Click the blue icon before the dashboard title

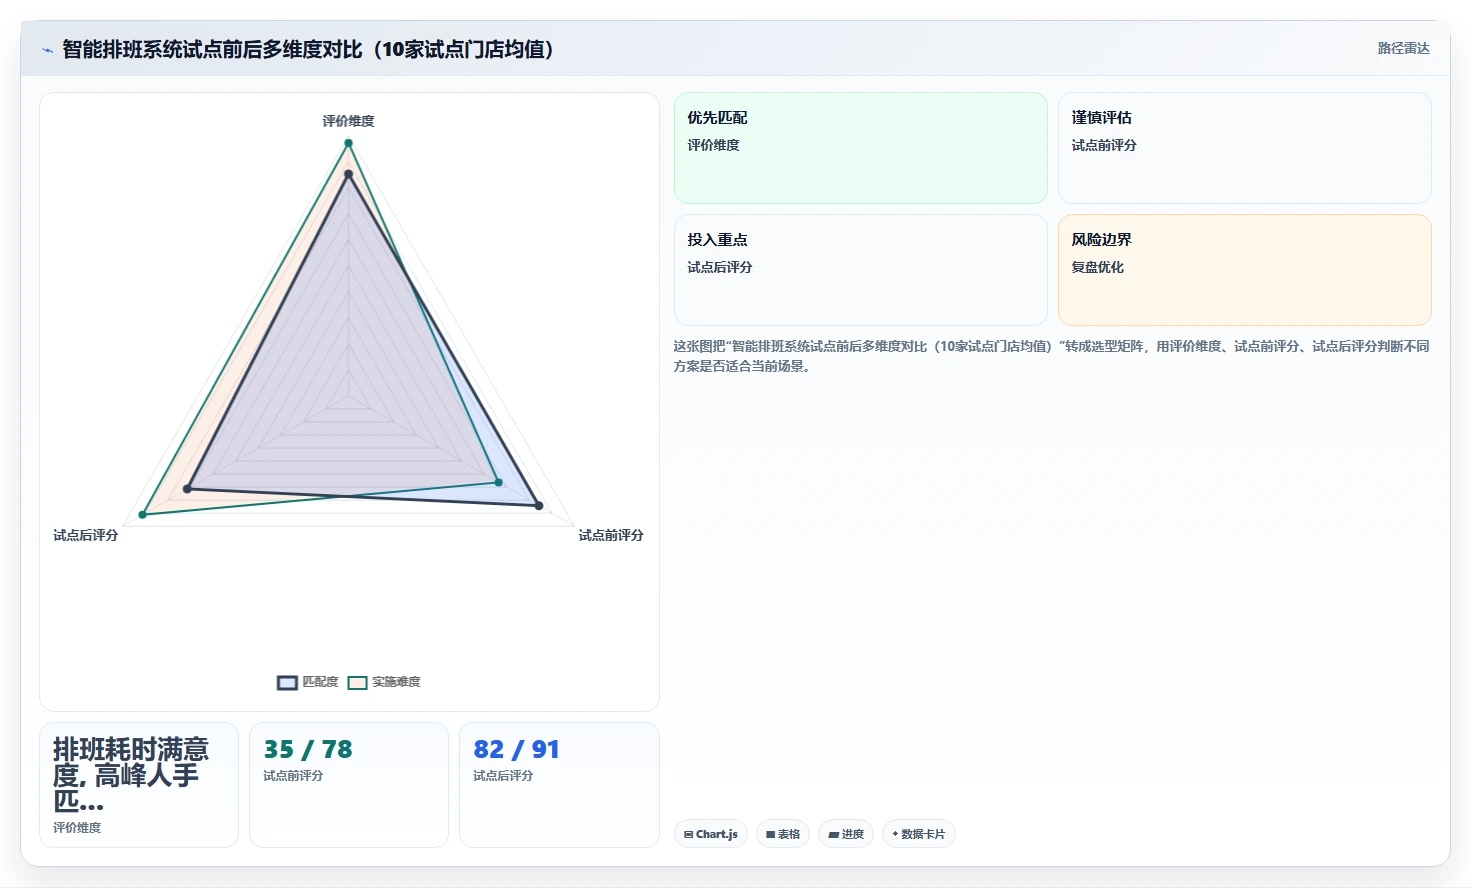click(x=47, y=50)
